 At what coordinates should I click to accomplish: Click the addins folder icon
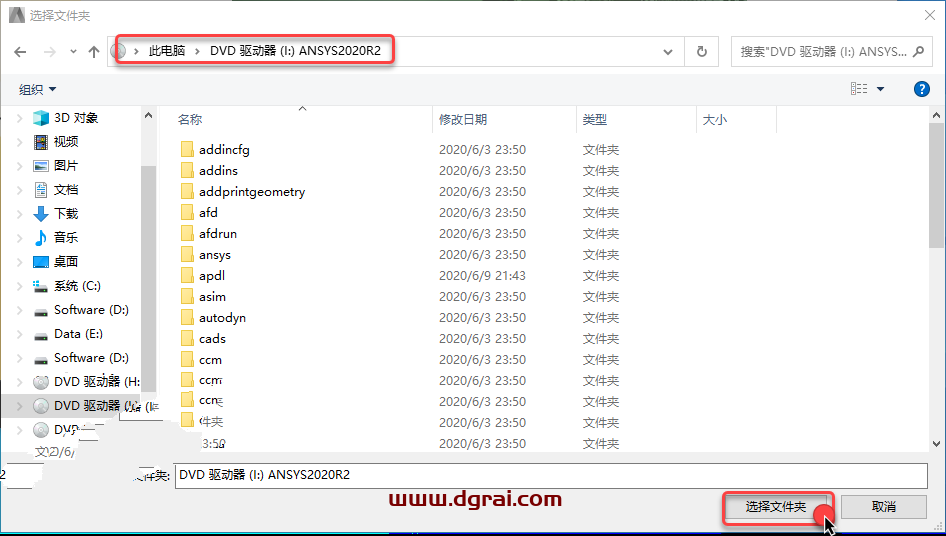point(187,170)
